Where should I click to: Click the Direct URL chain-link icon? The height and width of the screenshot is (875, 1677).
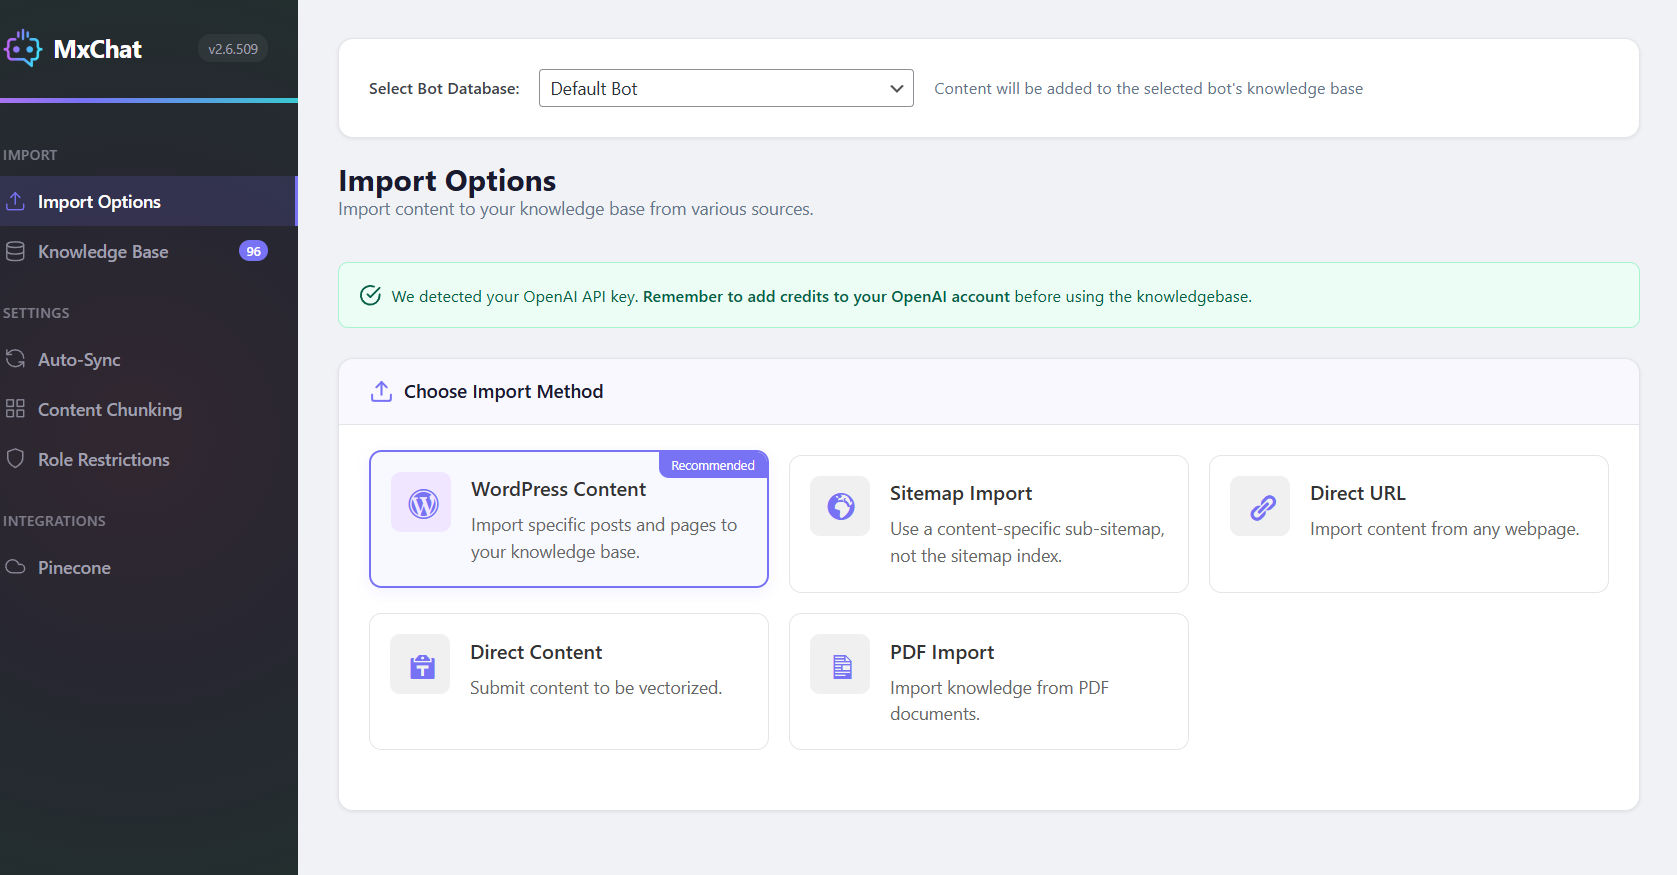(1262, 507)
